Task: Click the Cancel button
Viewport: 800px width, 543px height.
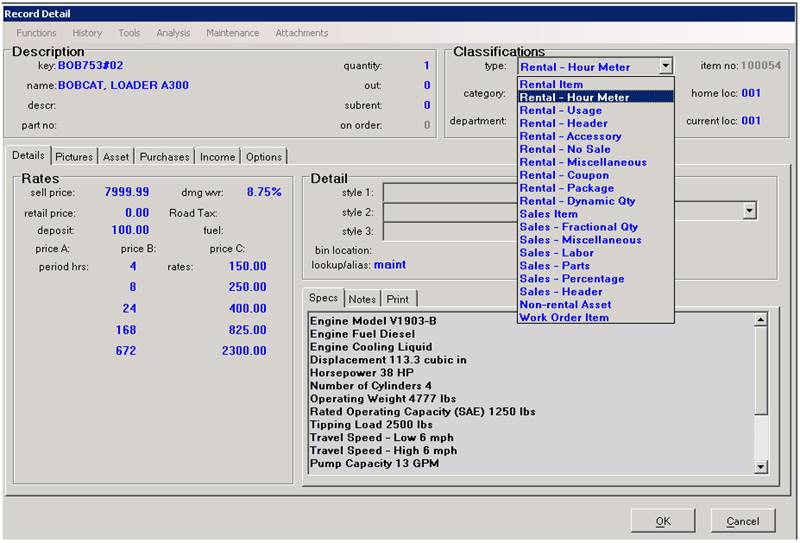Action: (x=743, y=521)
